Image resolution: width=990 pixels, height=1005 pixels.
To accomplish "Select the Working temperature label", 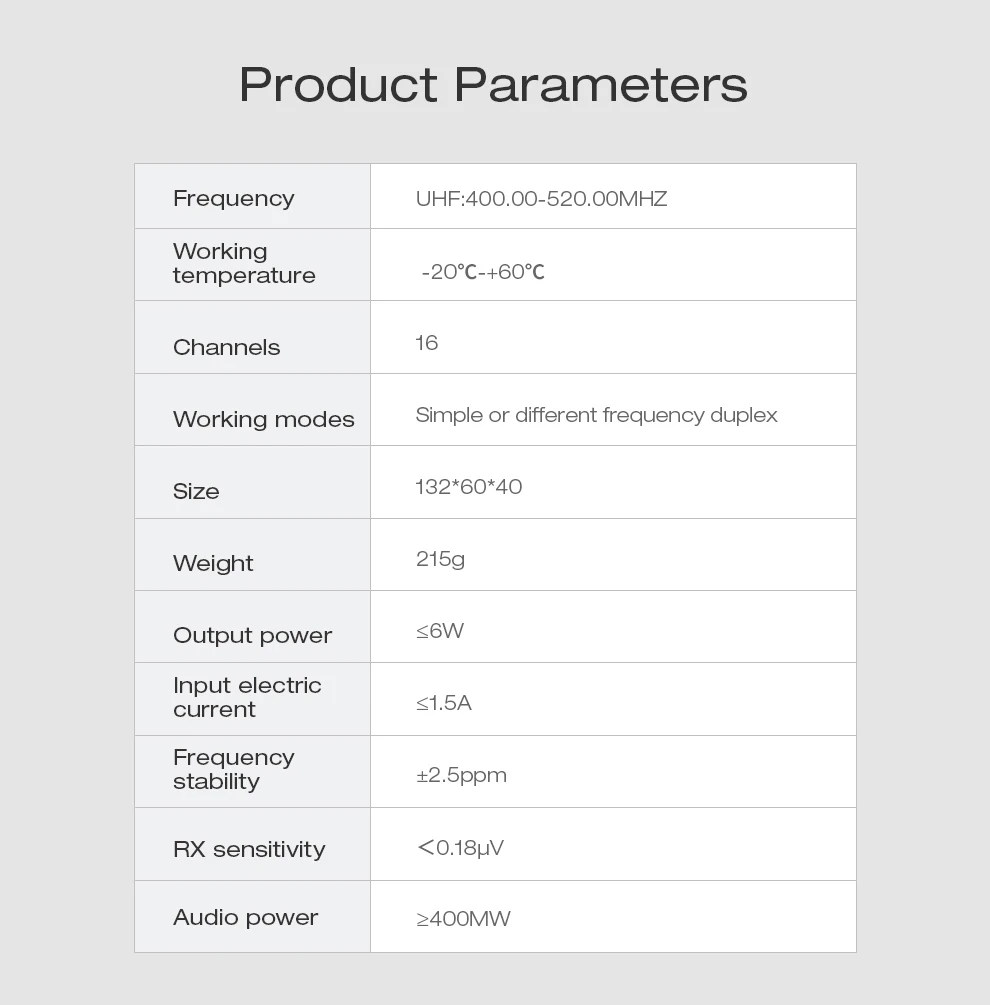I will click(x=244, y=263).
